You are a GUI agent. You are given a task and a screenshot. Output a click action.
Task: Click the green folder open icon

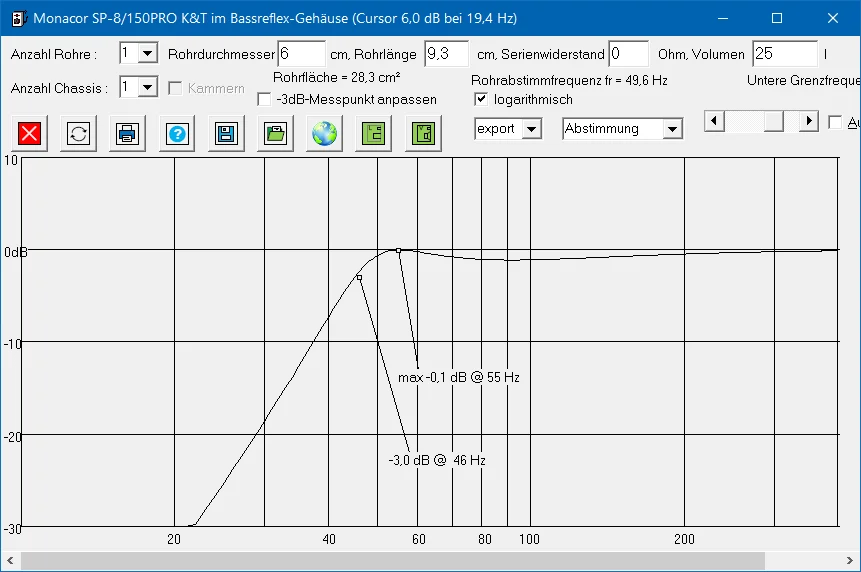[x=275, y=133]
